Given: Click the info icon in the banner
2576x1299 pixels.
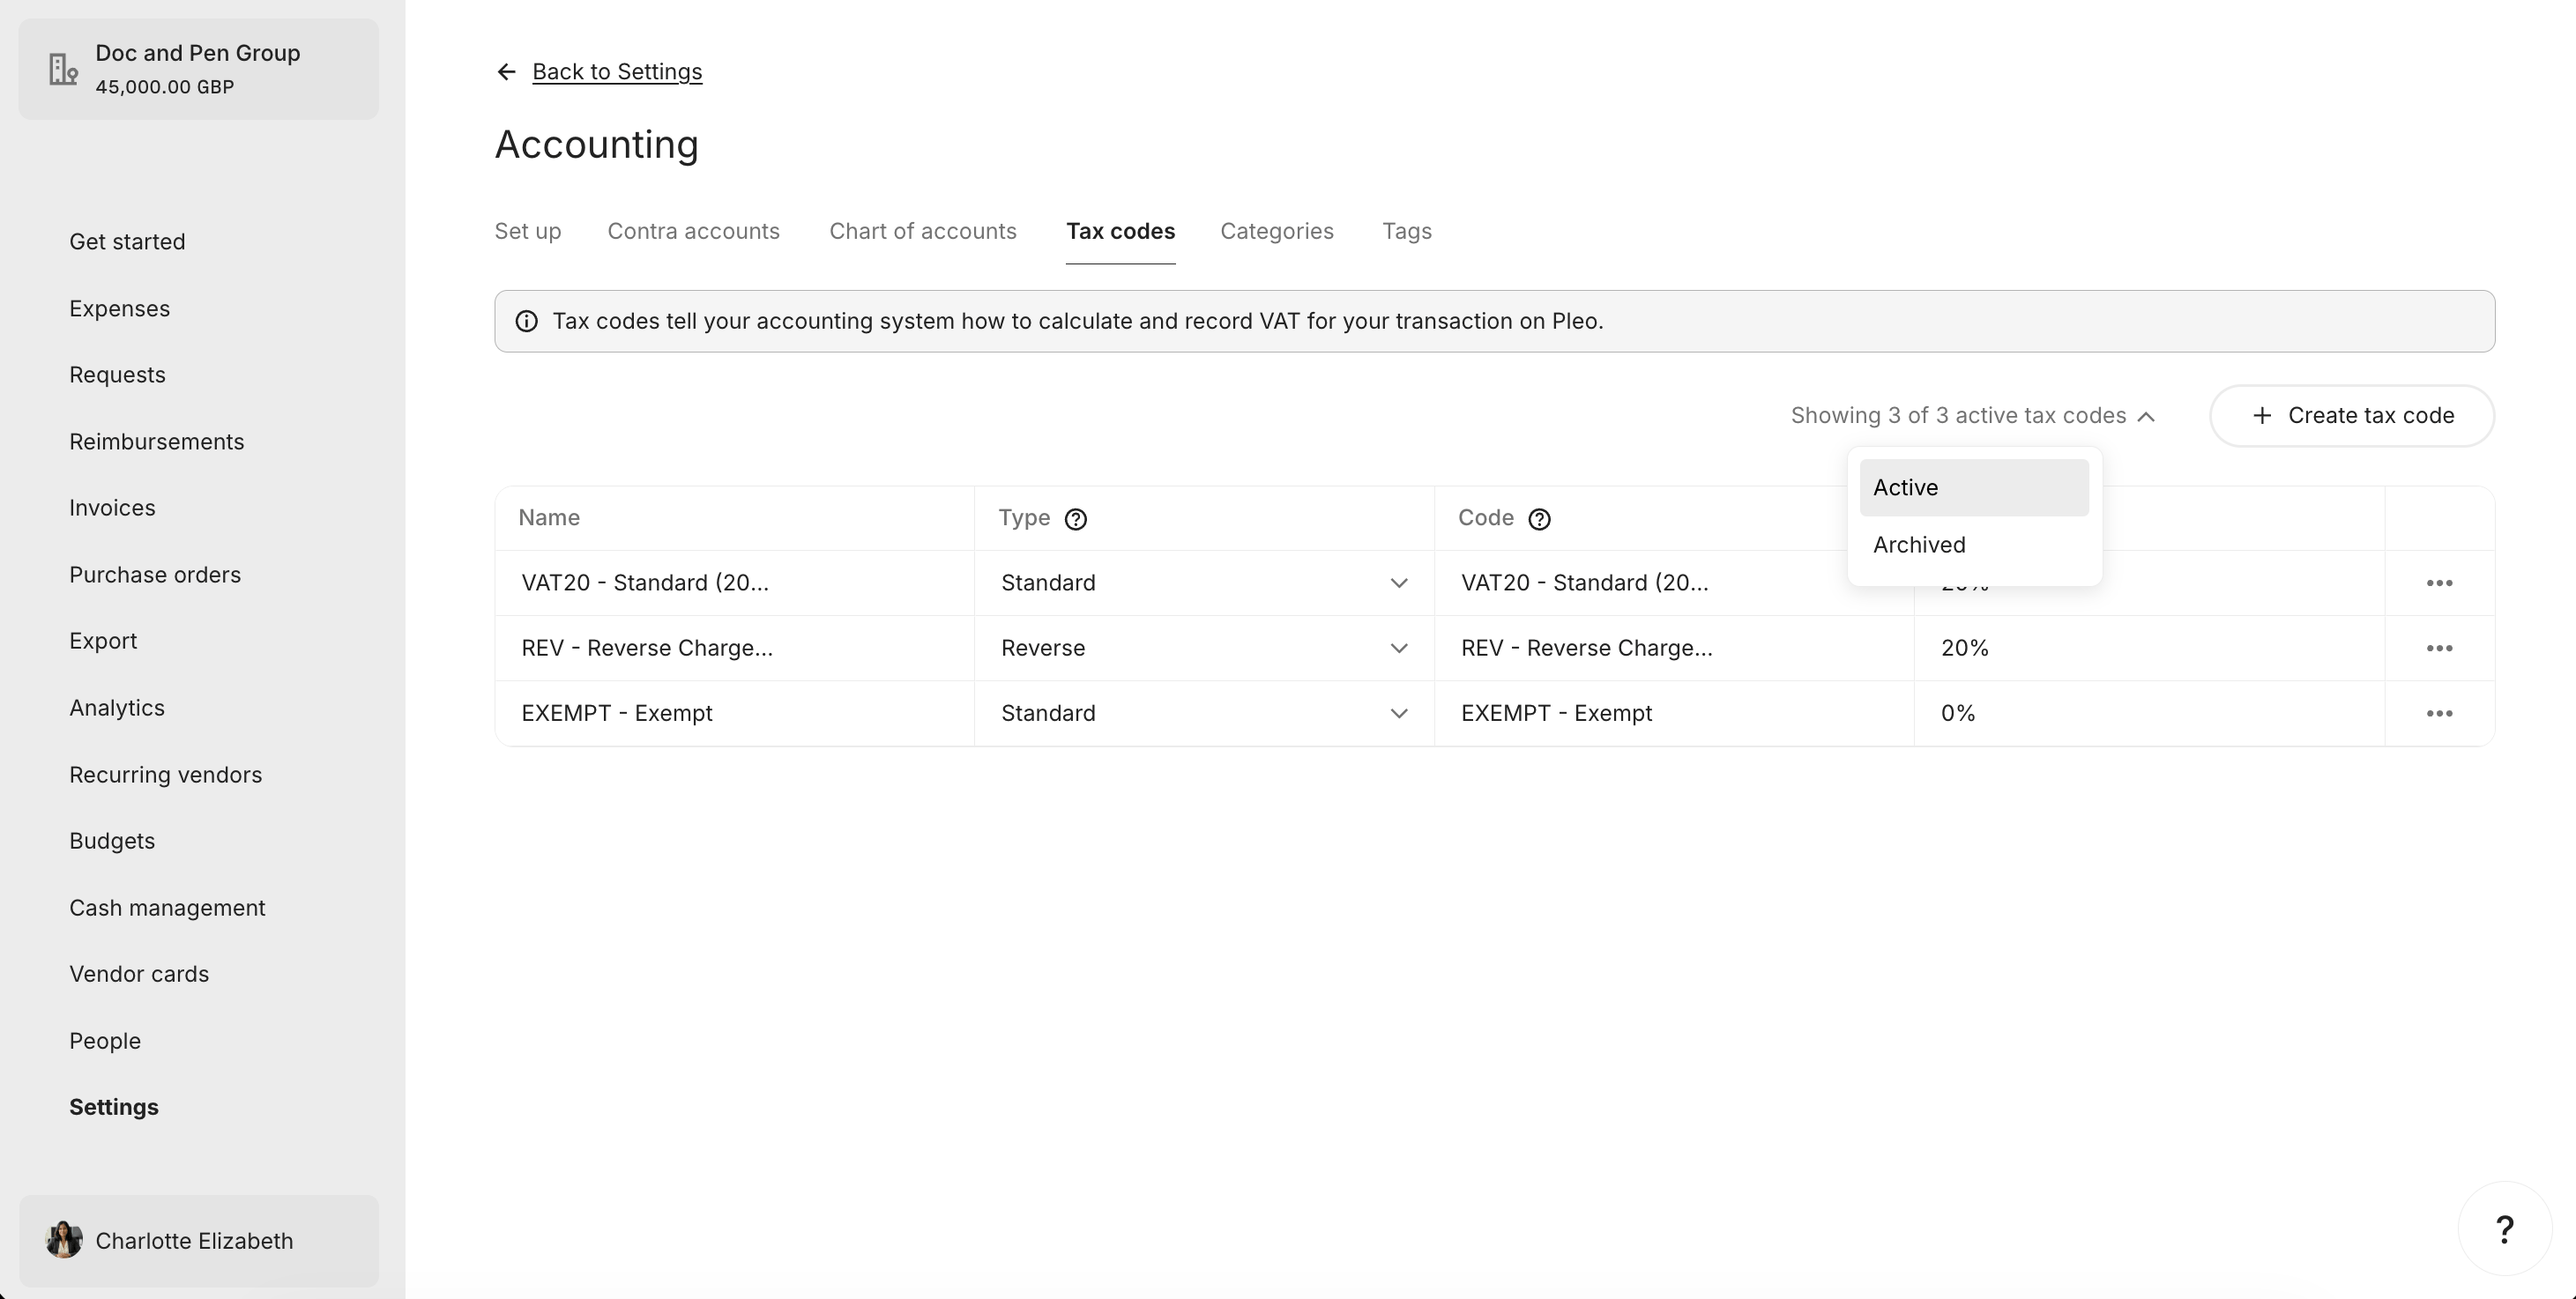Looking at the screenshot, I should (526, 321).
